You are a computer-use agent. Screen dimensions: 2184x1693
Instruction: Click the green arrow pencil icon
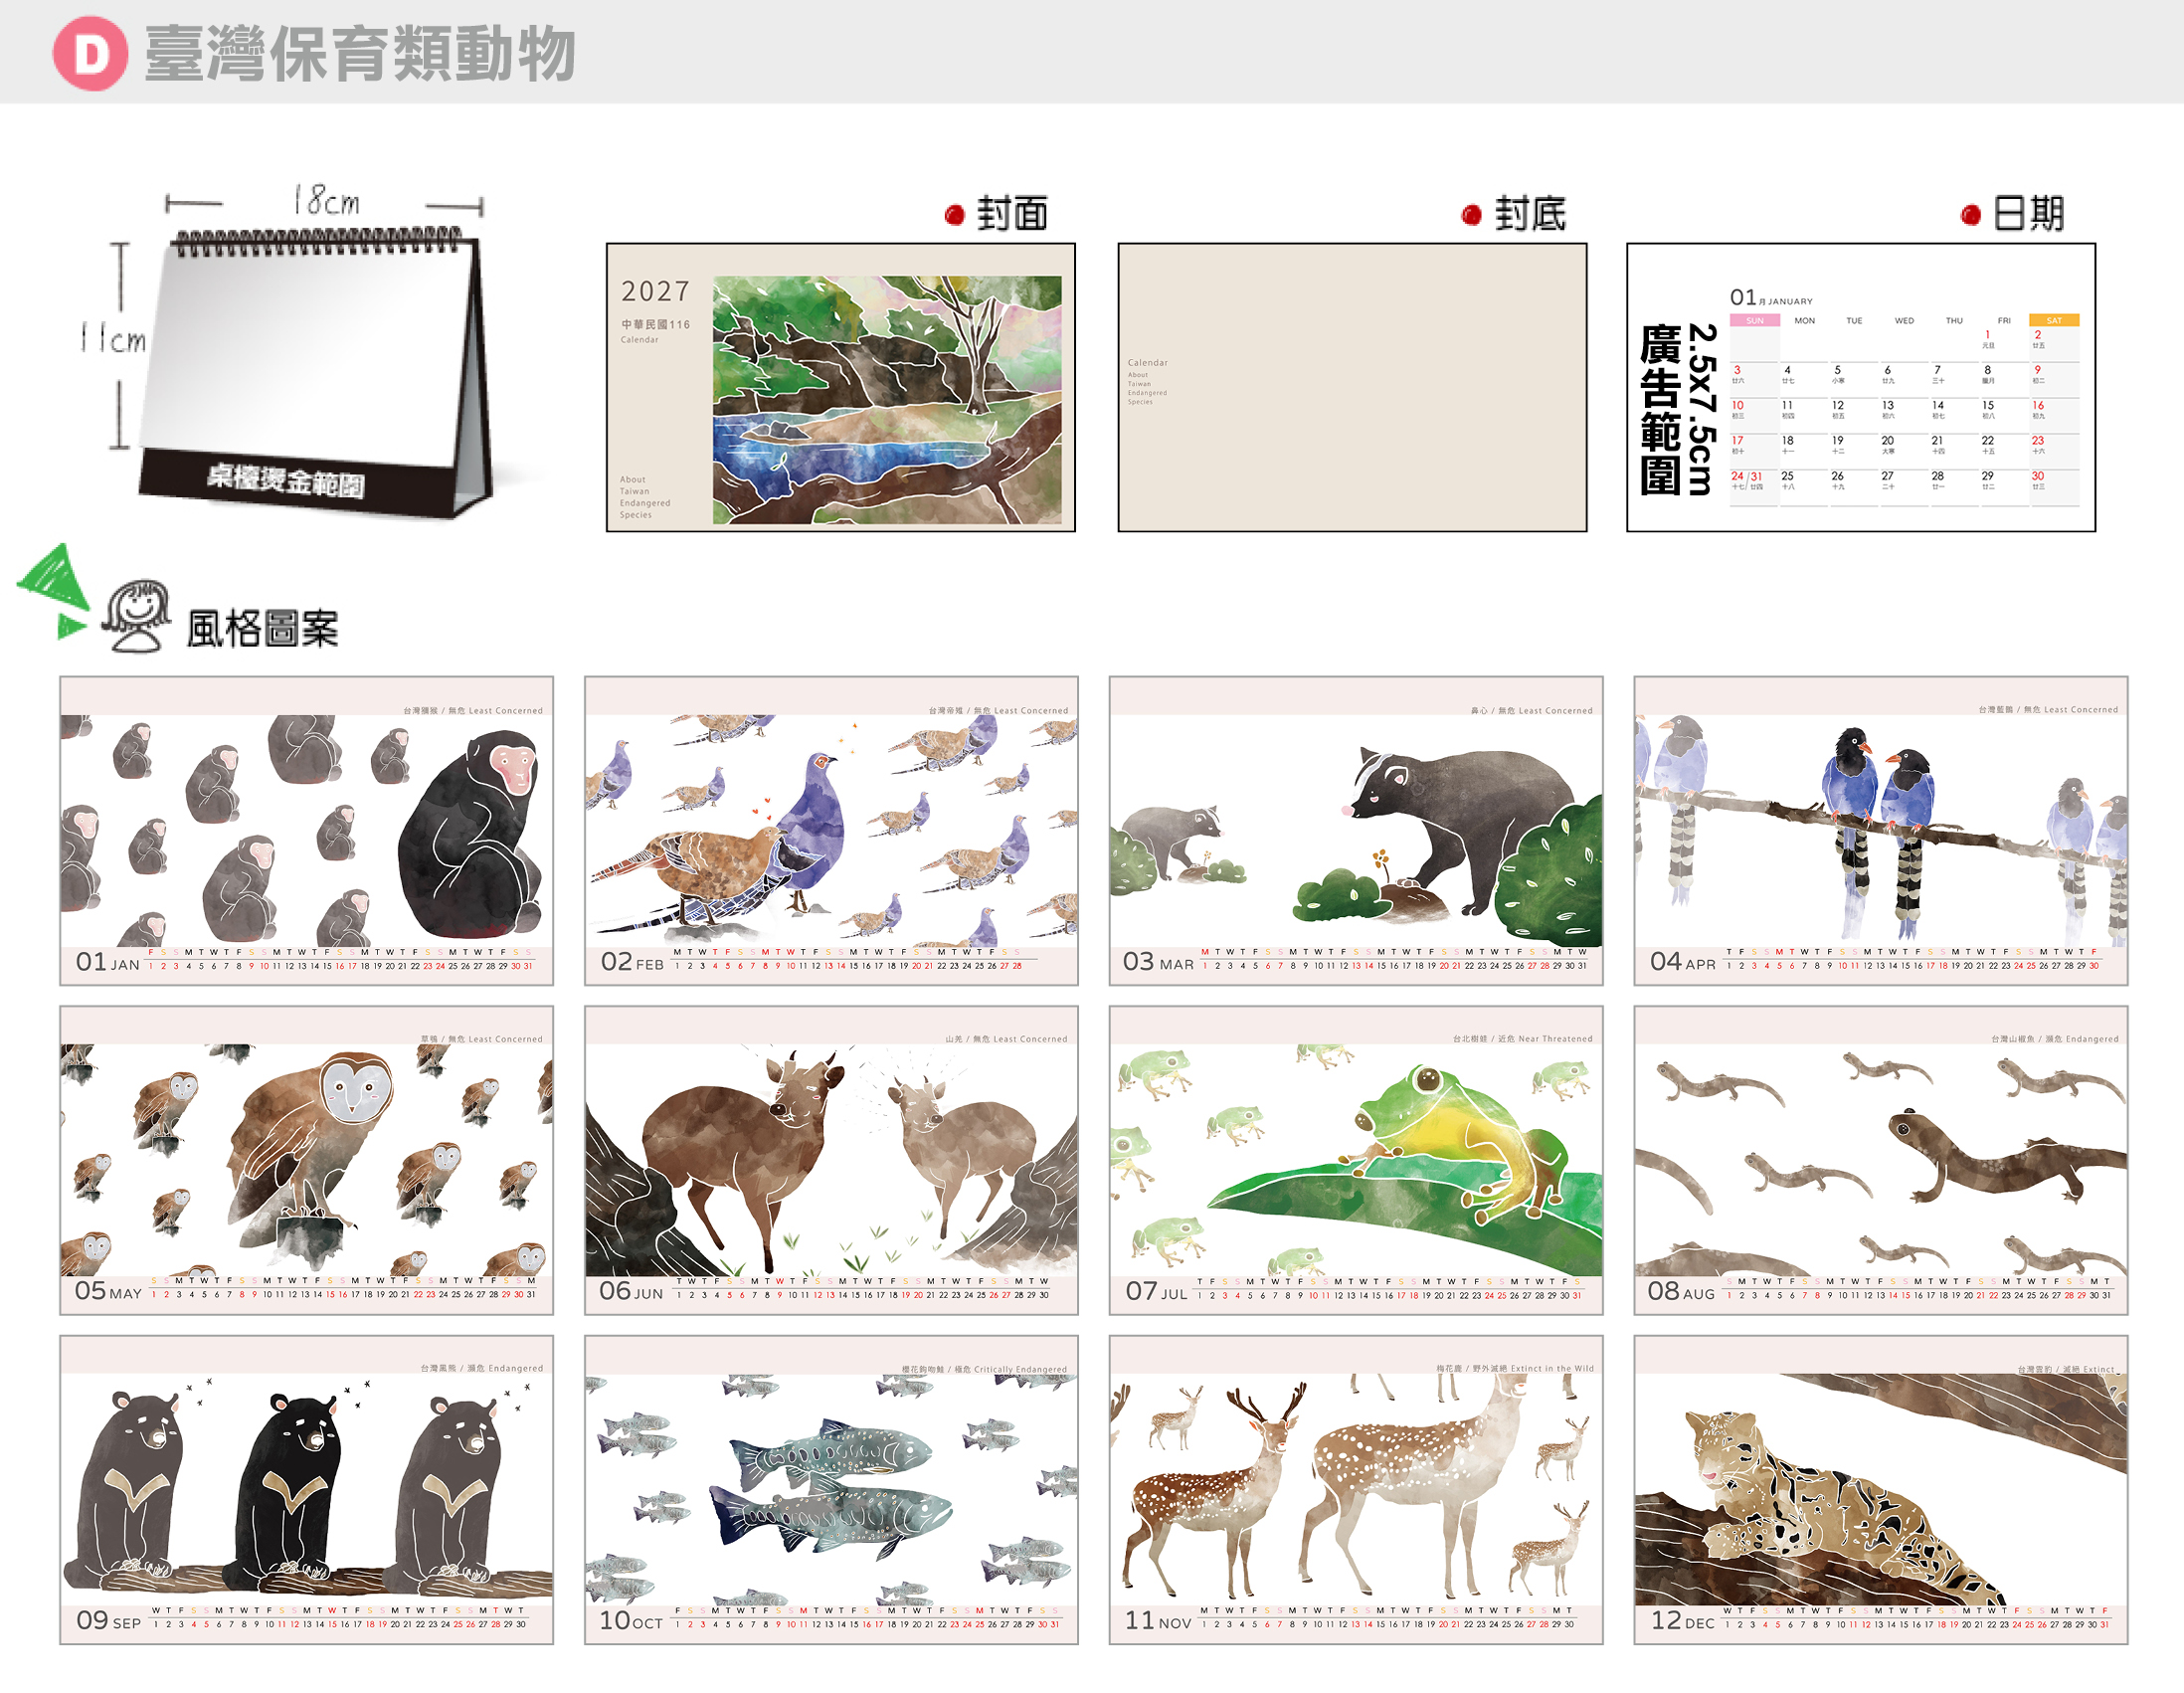point(54,591)
